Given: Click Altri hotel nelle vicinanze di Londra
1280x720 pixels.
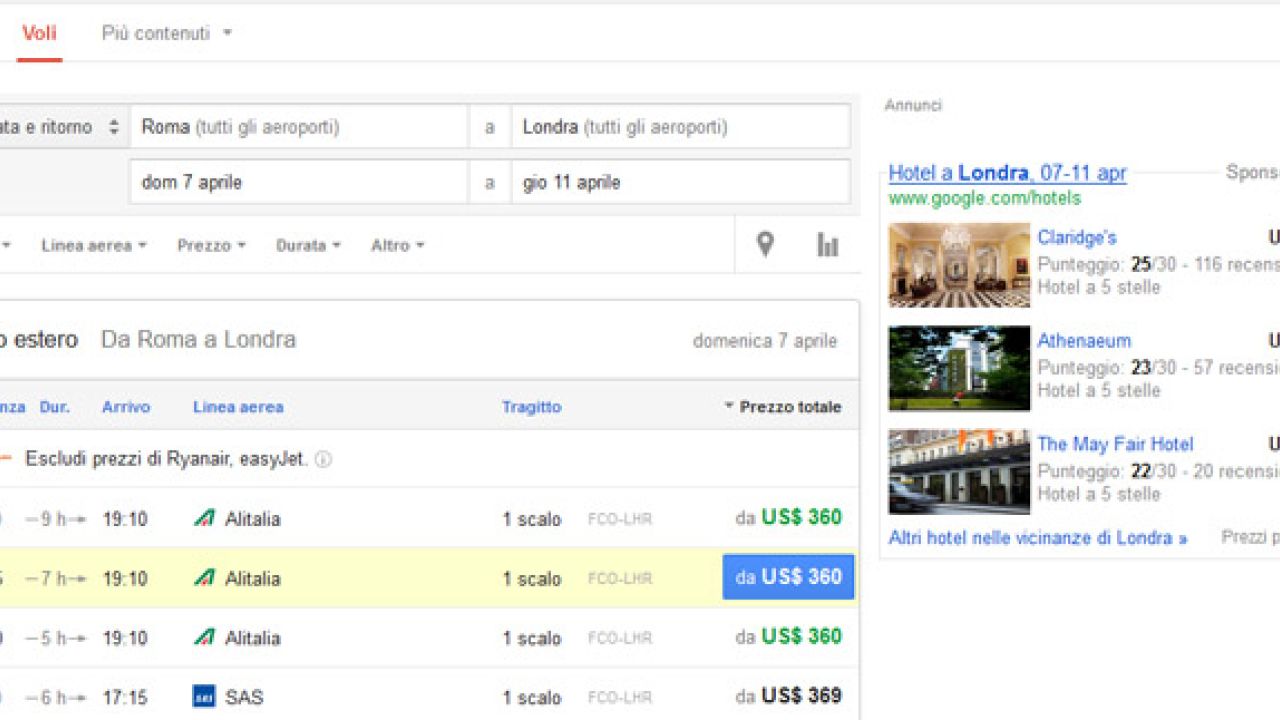Looking at the screenshot, I should 1037,538.
